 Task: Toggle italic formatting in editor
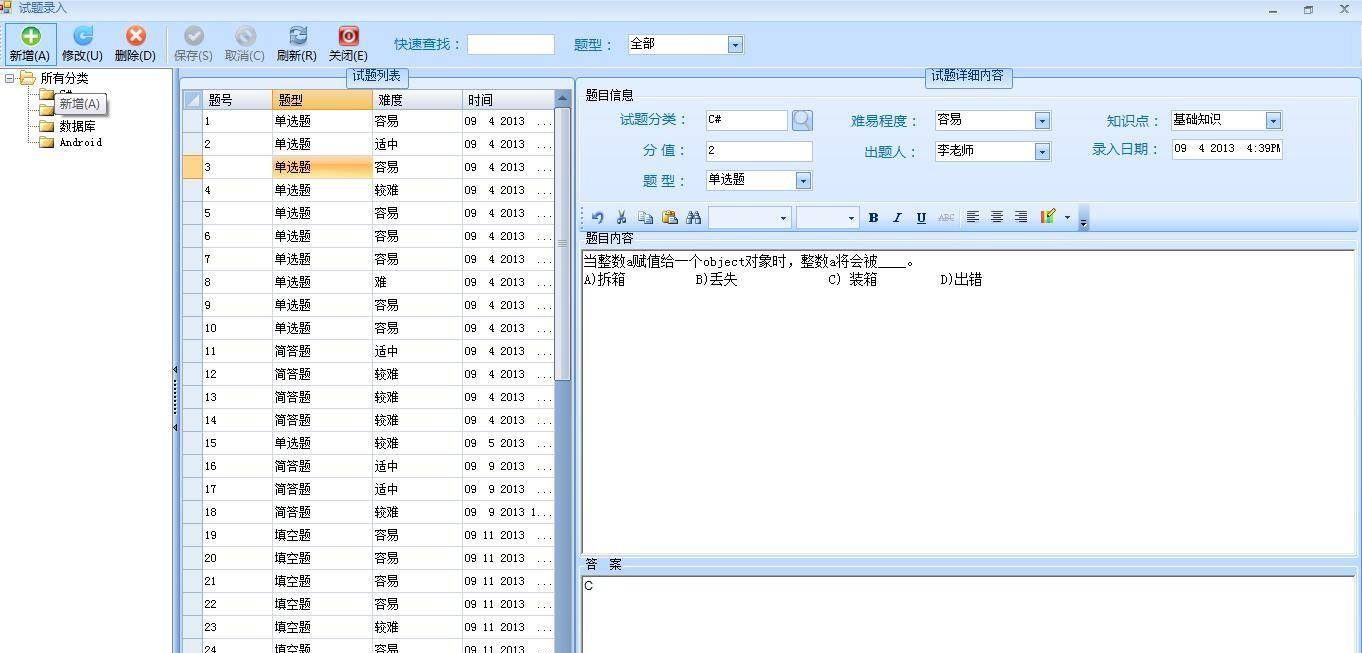click(x=897, y=217)
